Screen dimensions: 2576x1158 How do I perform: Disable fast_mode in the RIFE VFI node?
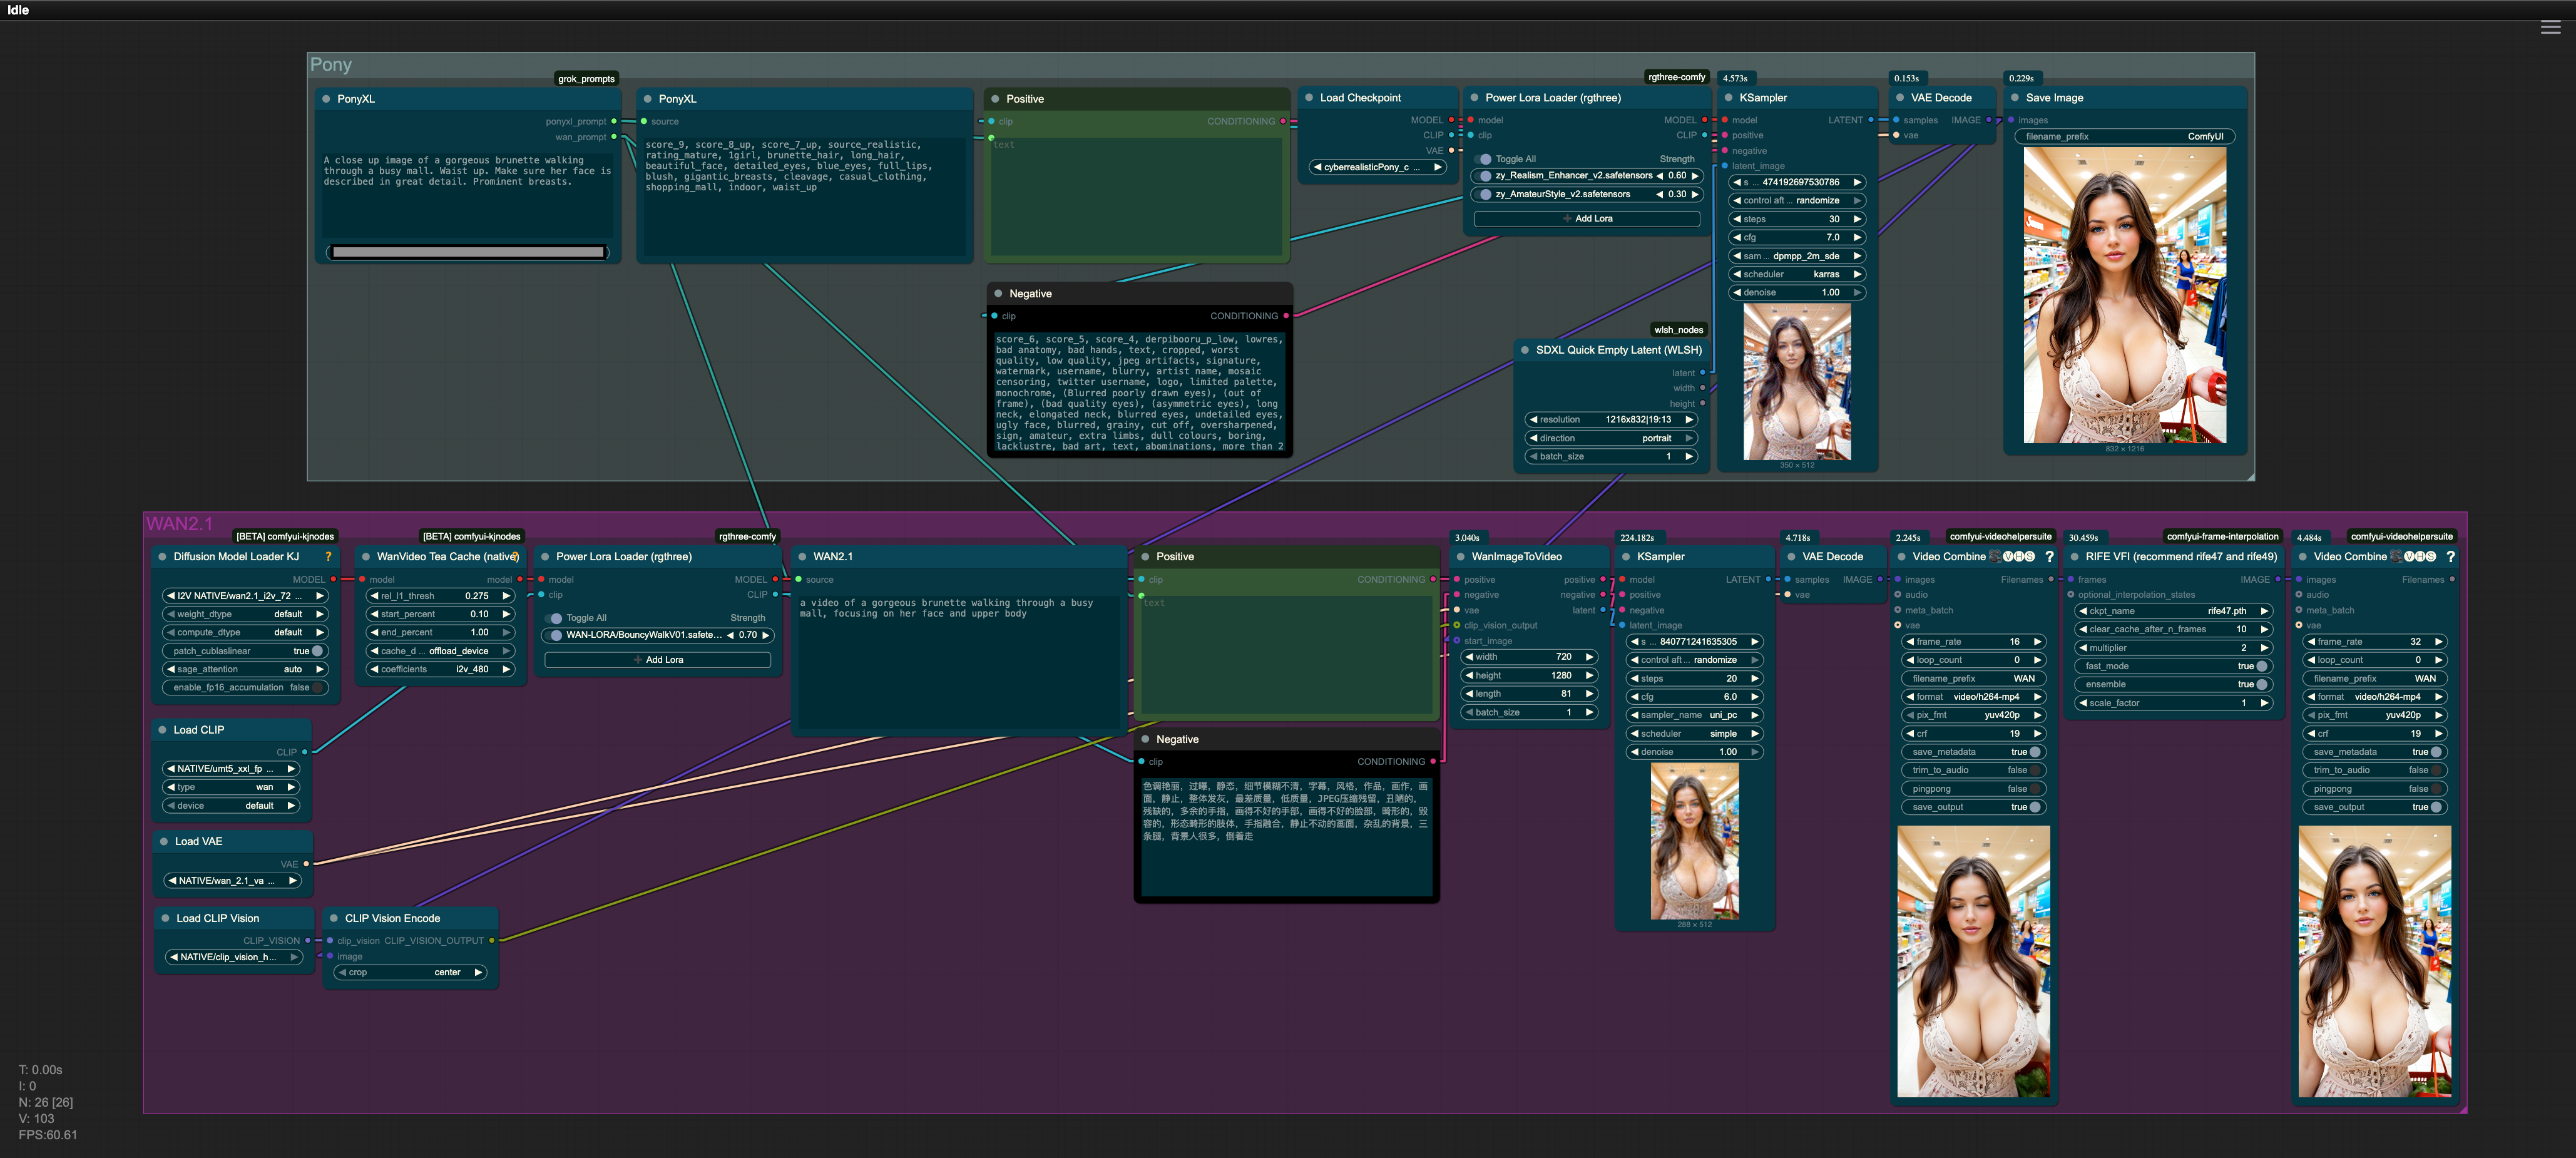pos(2260,666)
